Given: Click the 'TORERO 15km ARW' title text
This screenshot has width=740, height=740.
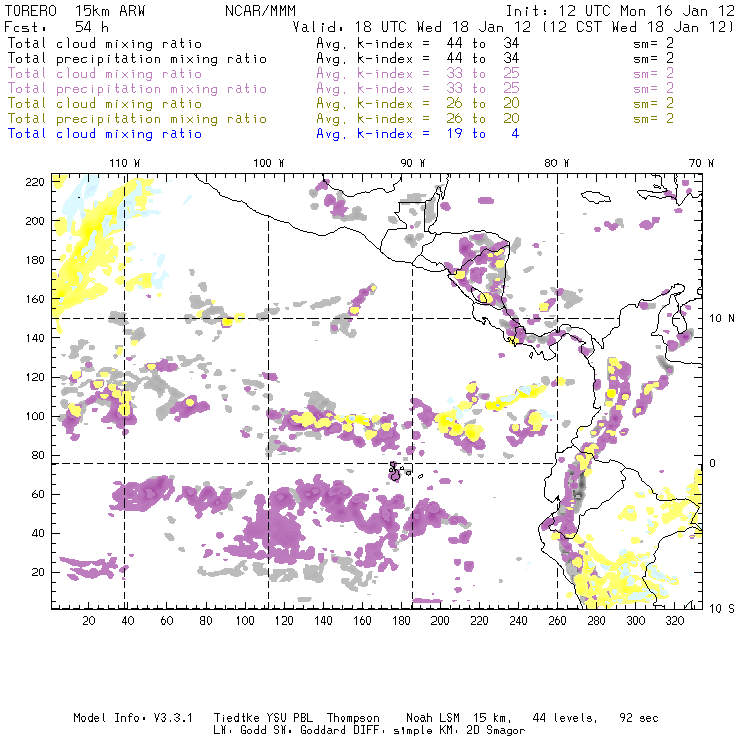Looking at the screenshot, I should click(75, 11).
